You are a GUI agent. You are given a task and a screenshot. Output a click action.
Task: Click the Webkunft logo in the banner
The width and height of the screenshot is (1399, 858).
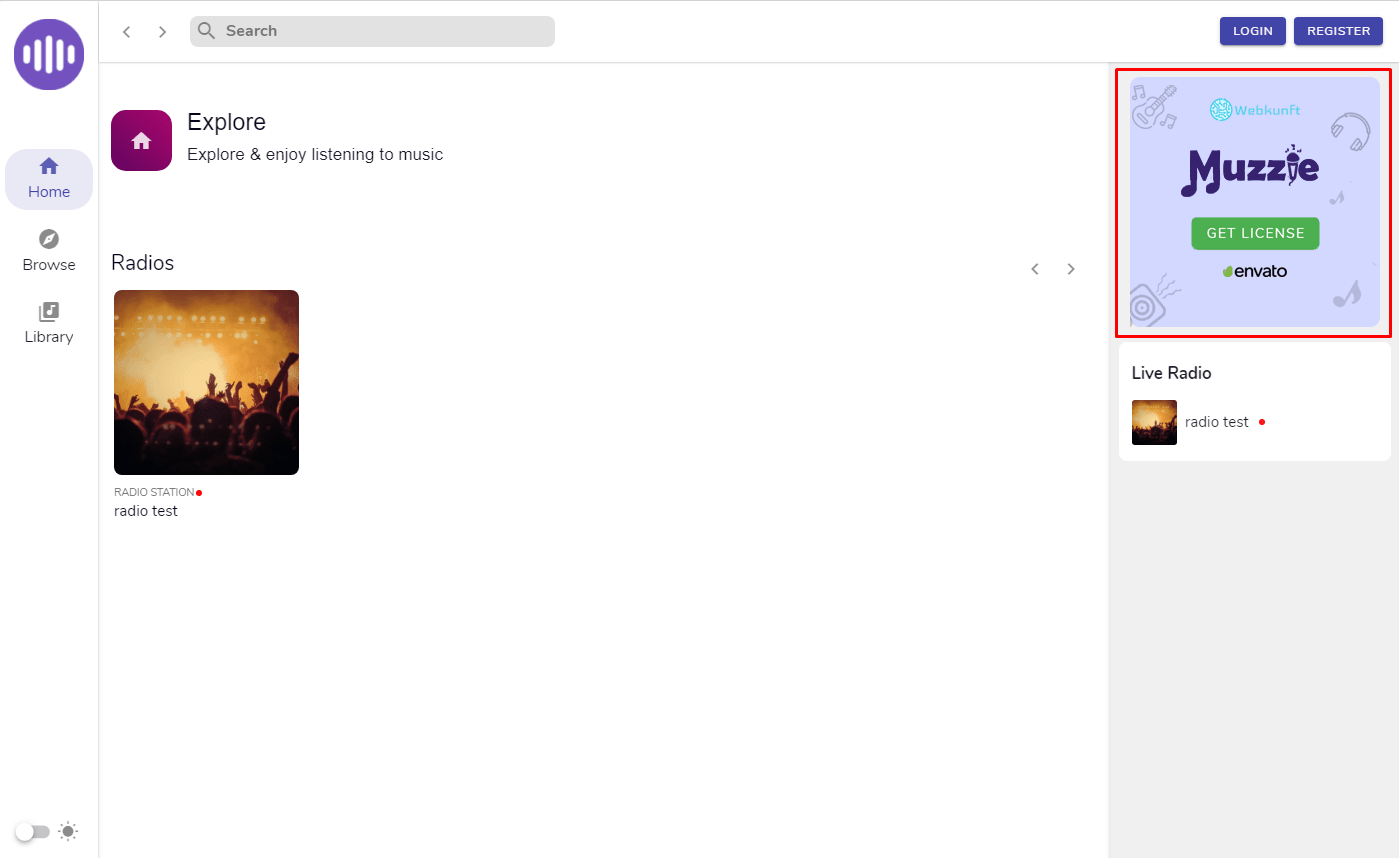(x=1254, y=110)
